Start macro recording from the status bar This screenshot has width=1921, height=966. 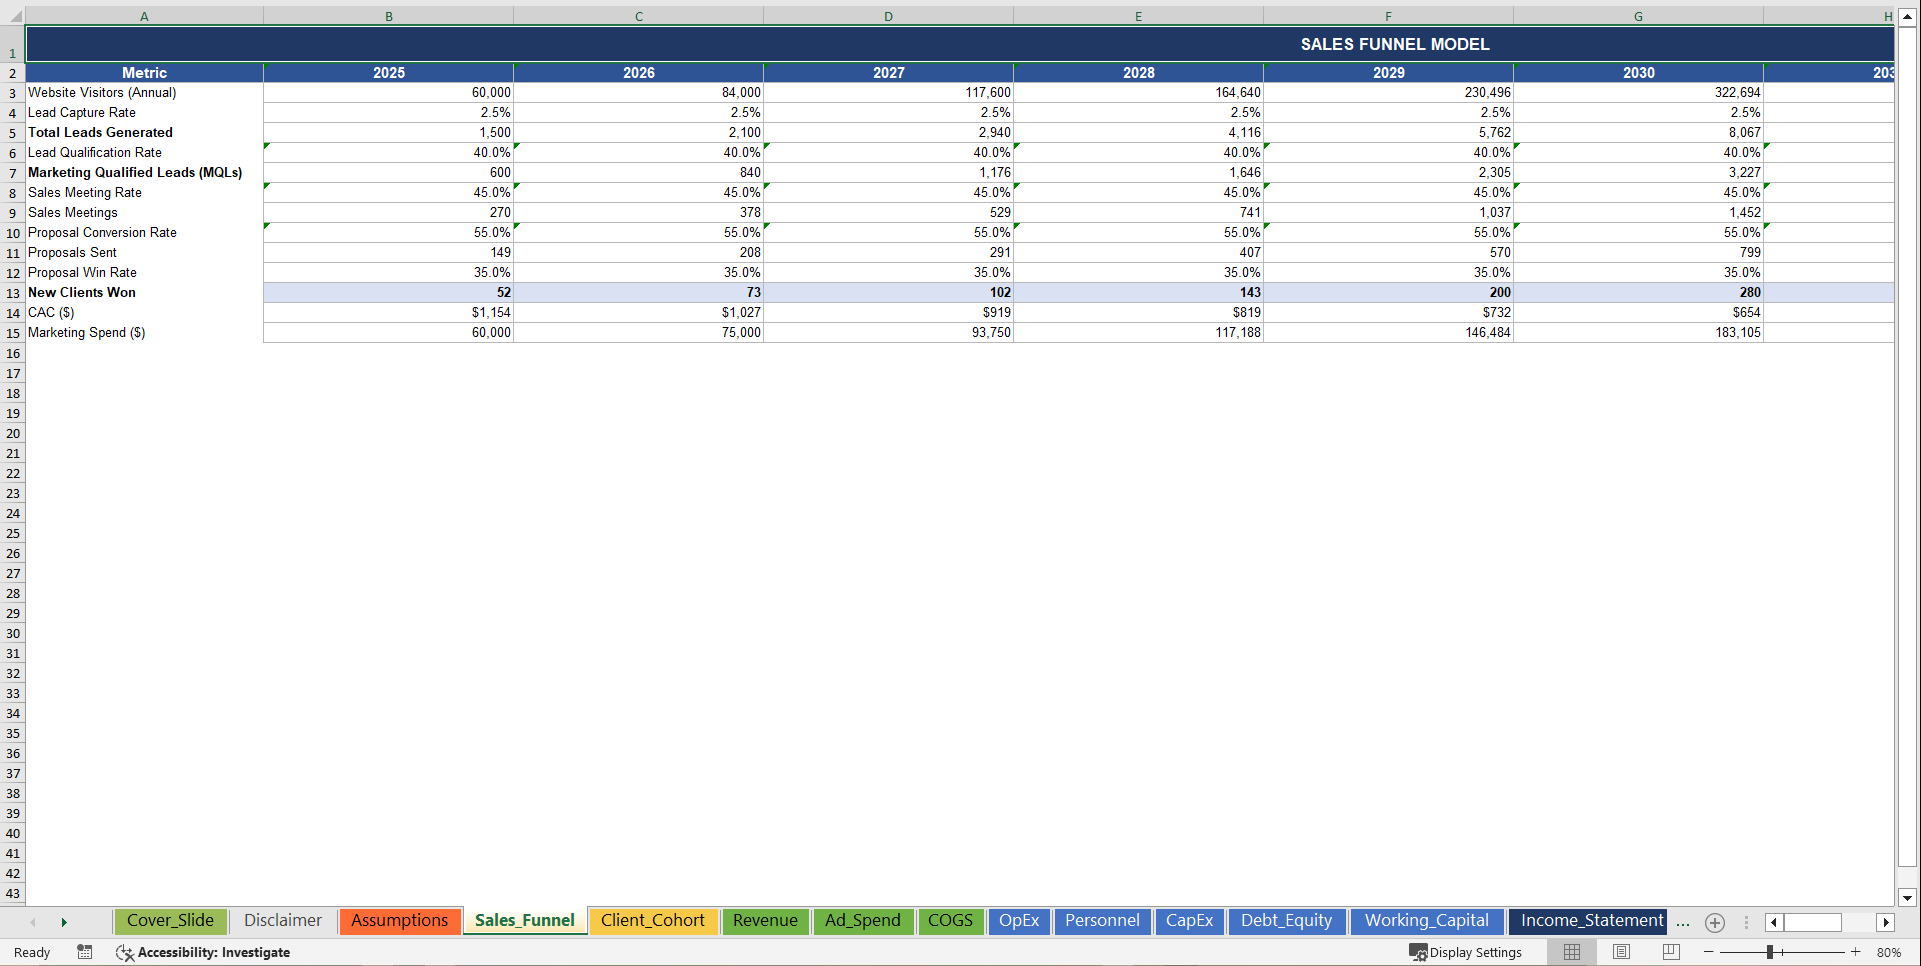[x=85, y=952]
